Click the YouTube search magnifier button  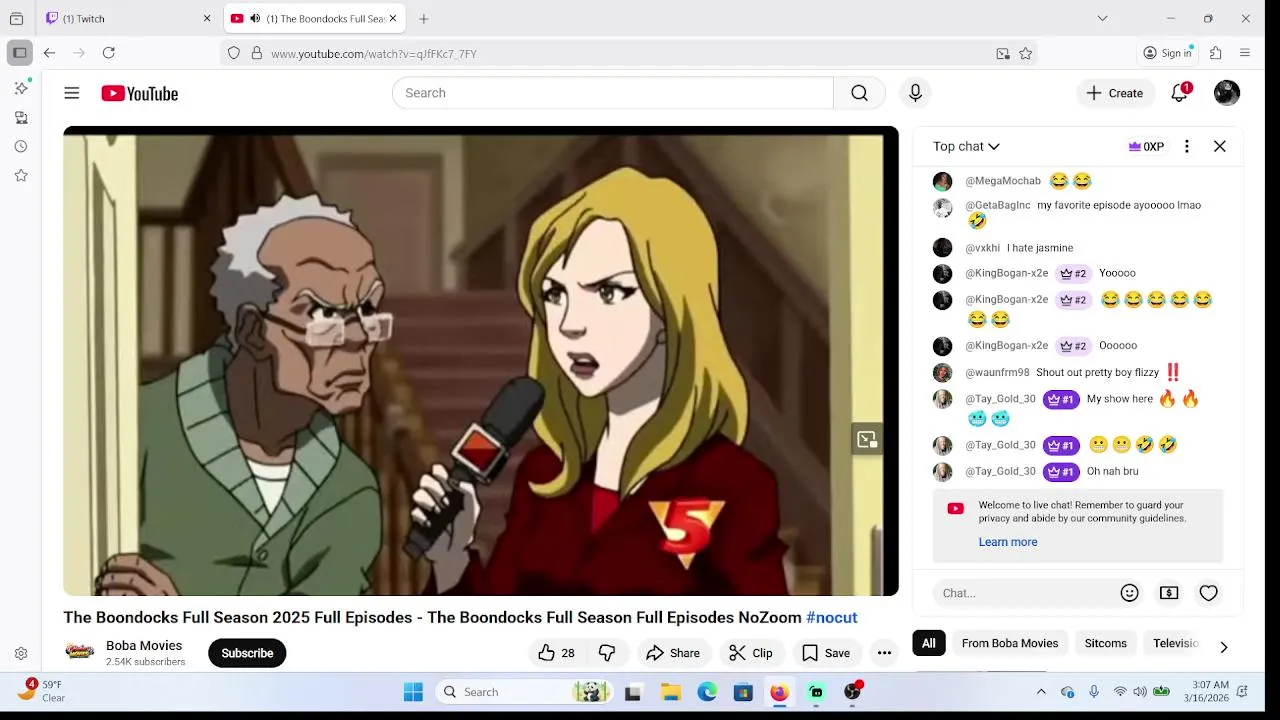pyautogui.click(x=859, y=93)
